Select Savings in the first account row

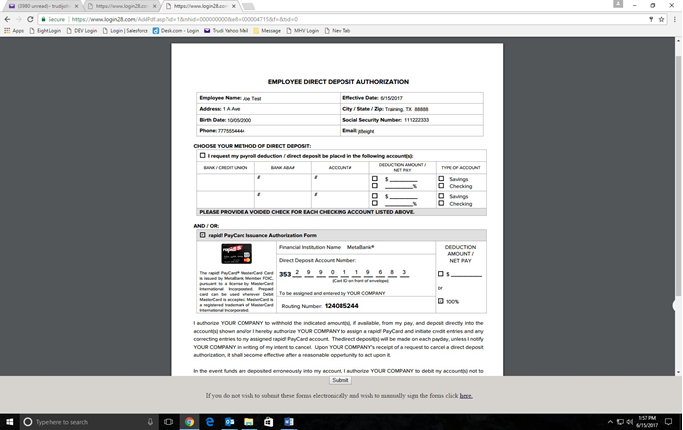pyautogui.click(x=441, y=179)
